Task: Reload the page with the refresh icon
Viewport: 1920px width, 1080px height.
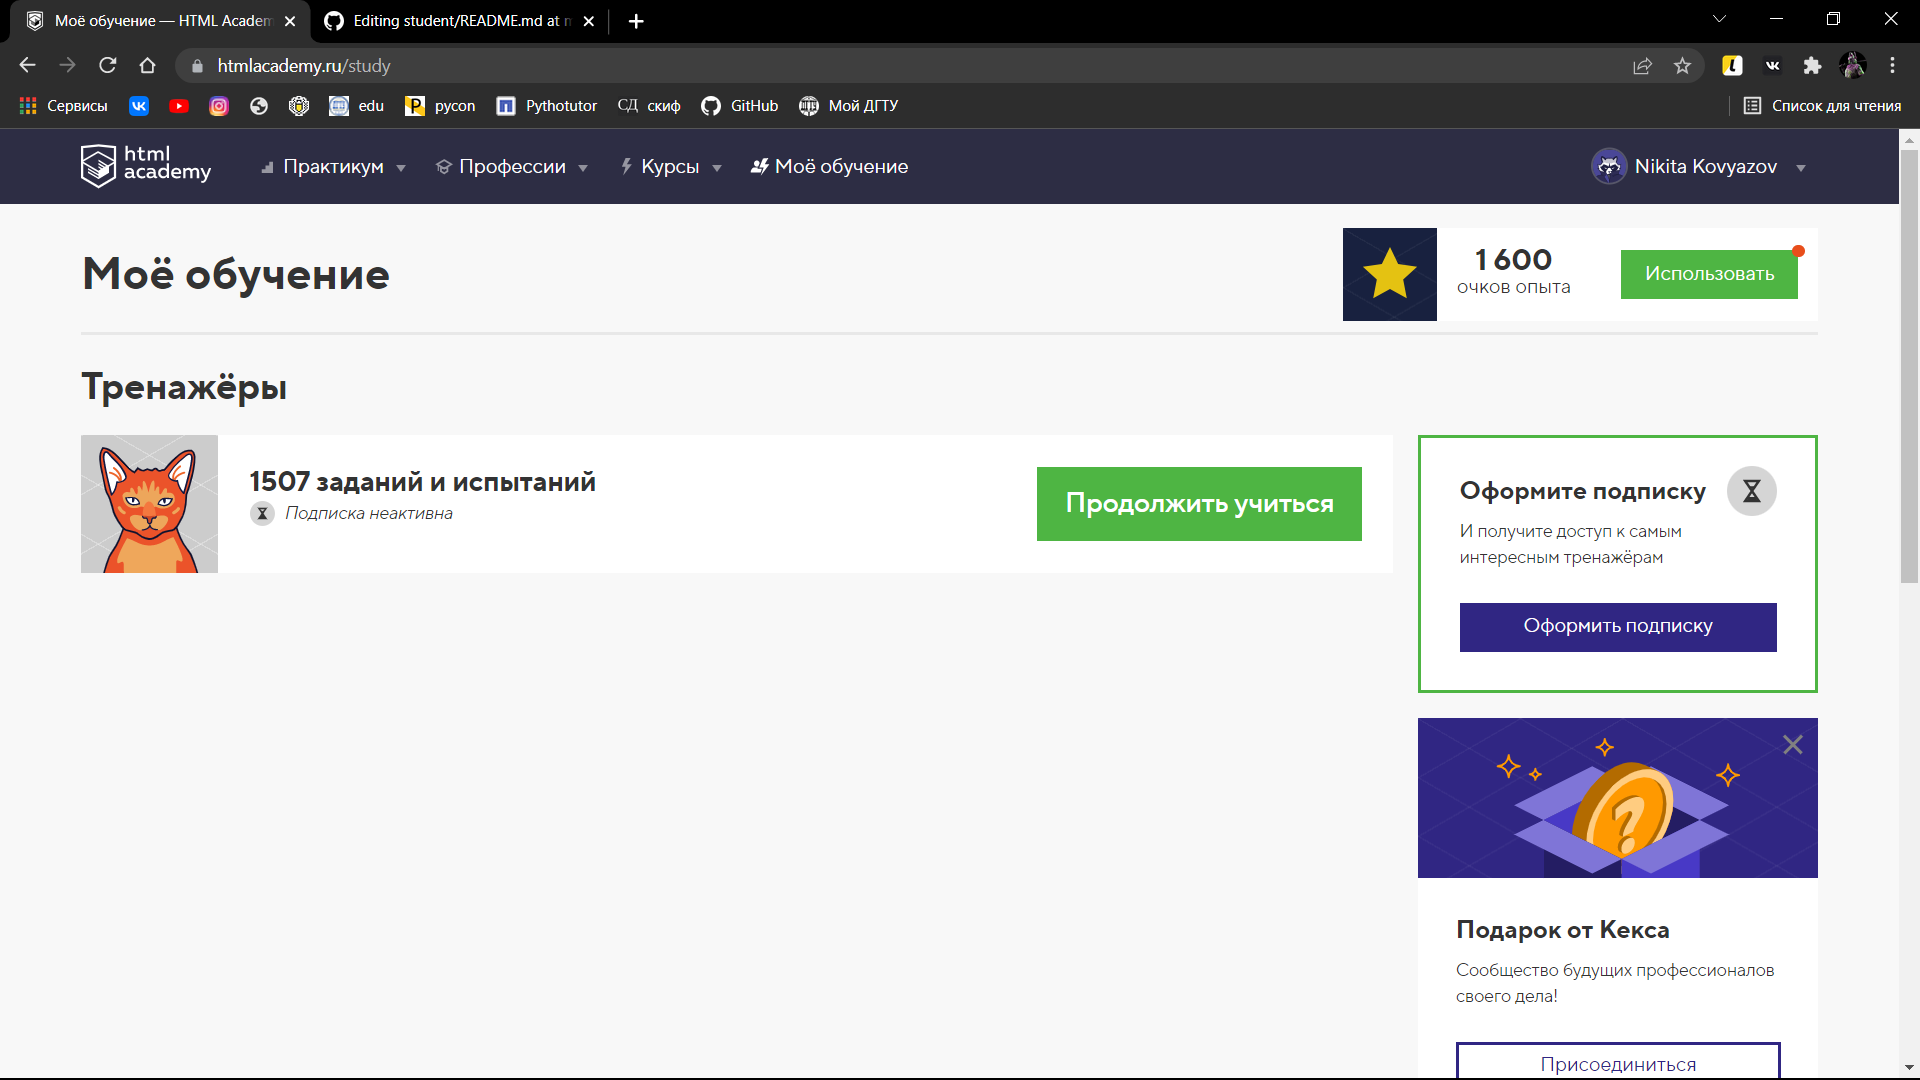Action: point(107,65)
